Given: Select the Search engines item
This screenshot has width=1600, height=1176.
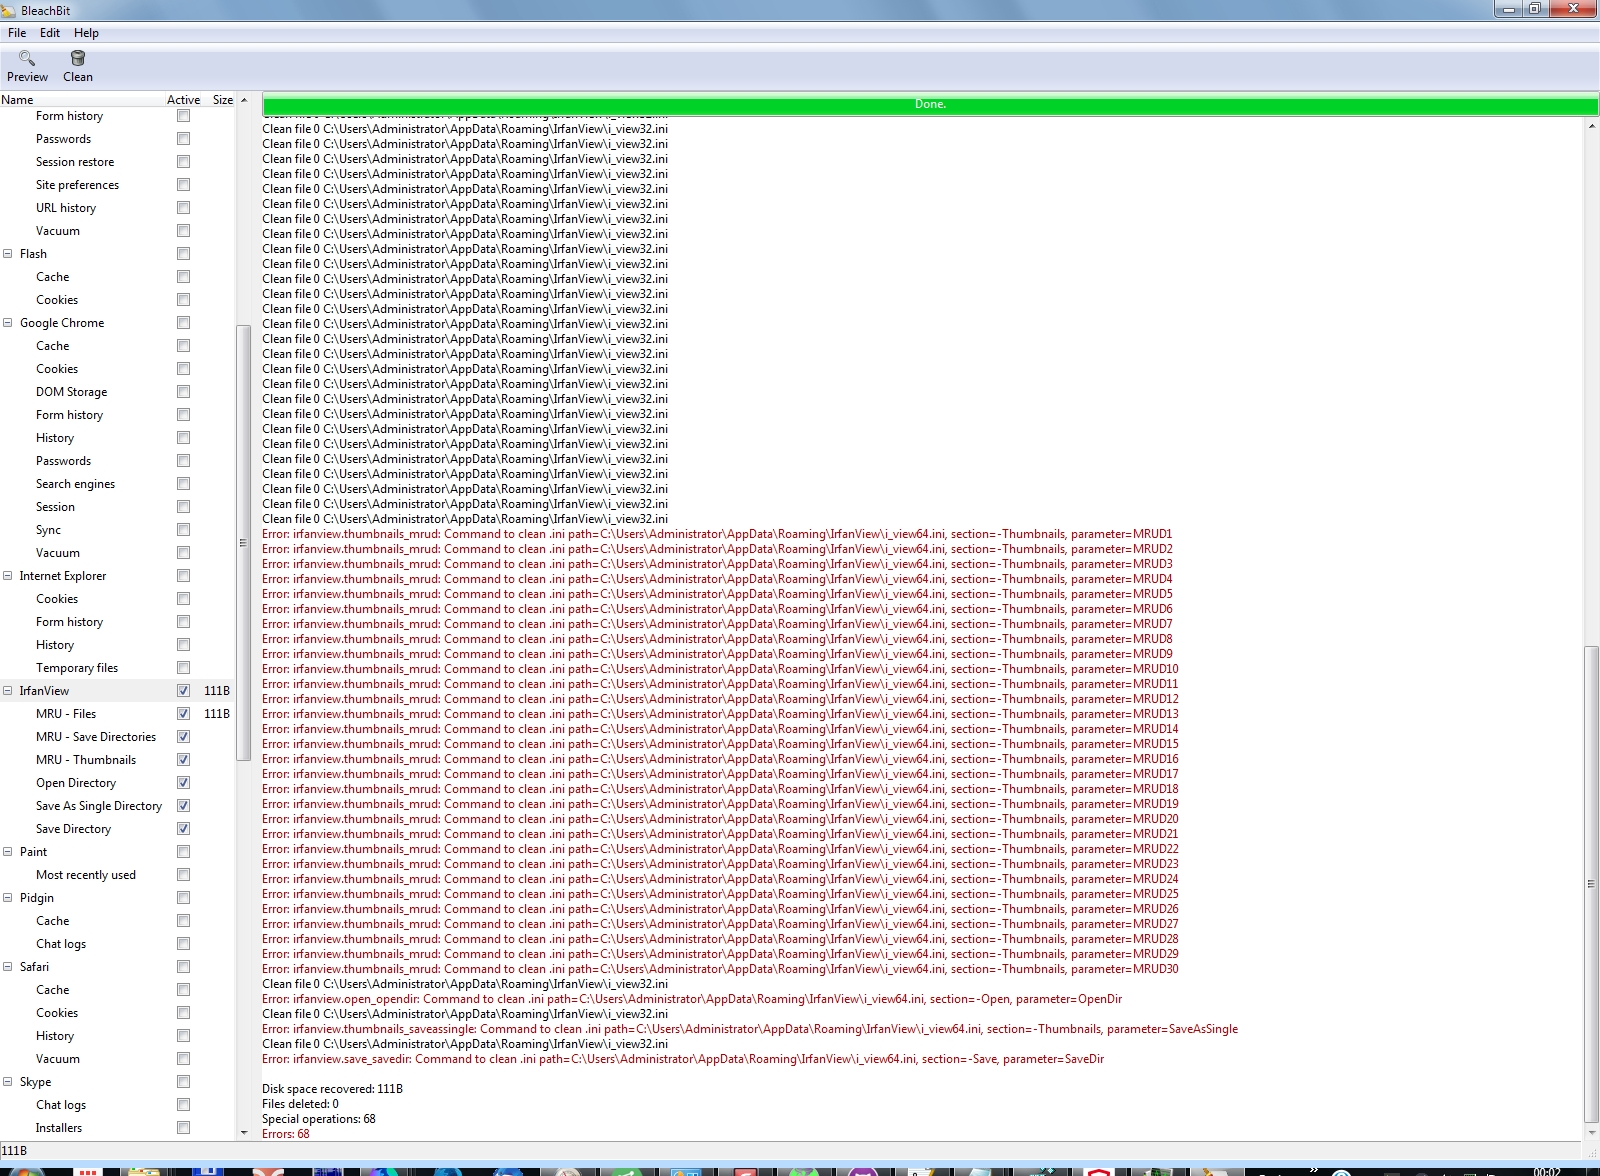Looking at the screenshot, I should point(75,484).
